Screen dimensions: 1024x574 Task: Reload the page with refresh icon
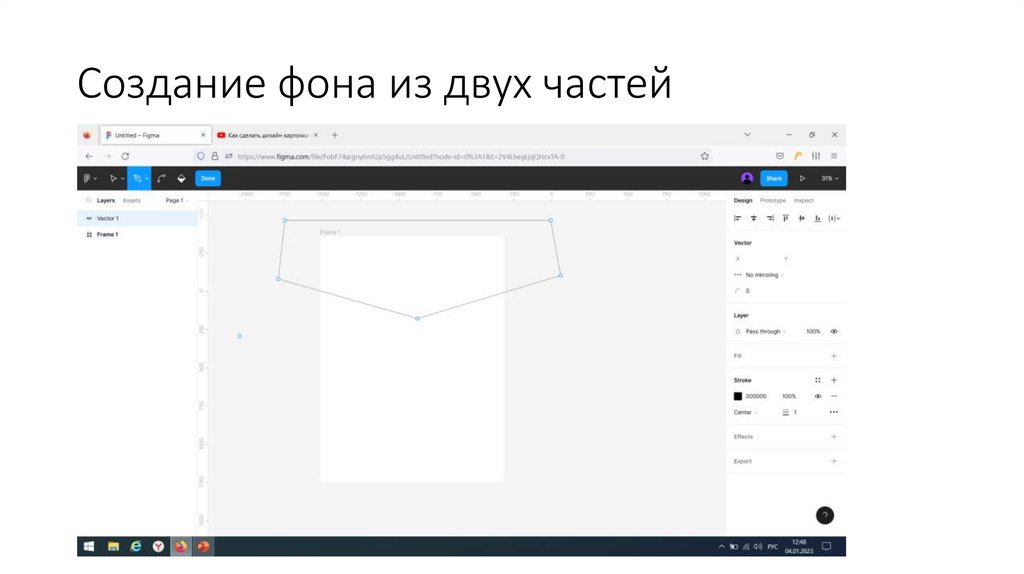tap(125, 157)
